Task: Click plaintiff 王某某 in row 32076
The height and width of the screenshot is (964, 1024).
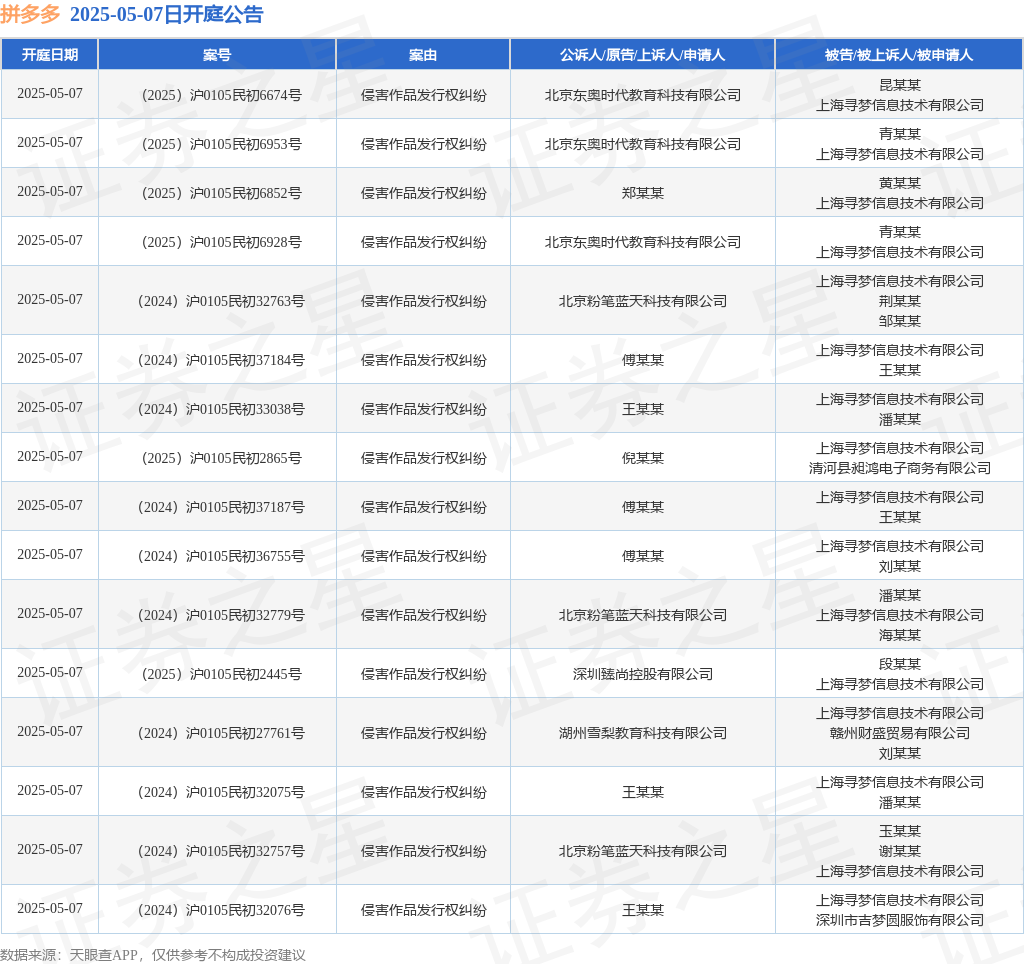Action: pos(643,910)
